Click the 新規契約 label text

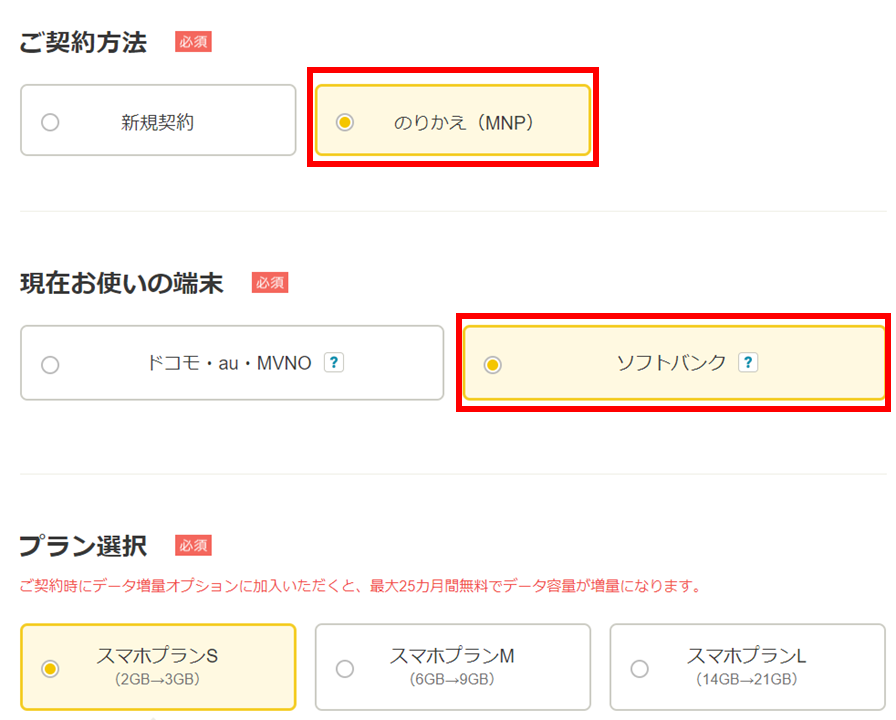(x=157, y=122)
